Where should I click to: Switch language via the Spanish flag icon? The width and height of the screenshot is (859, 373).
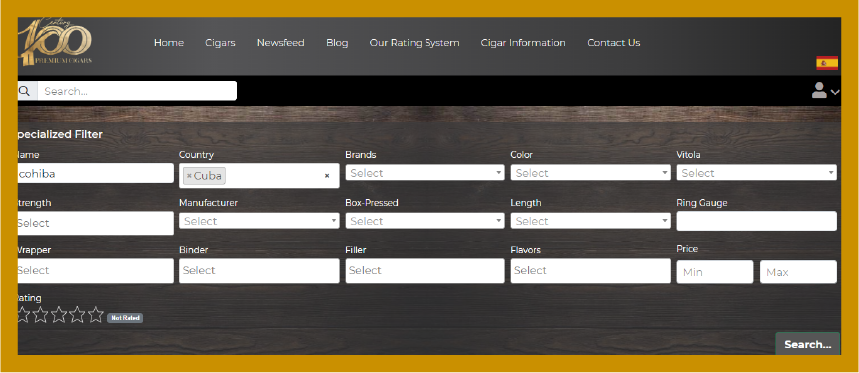point(827,63)
